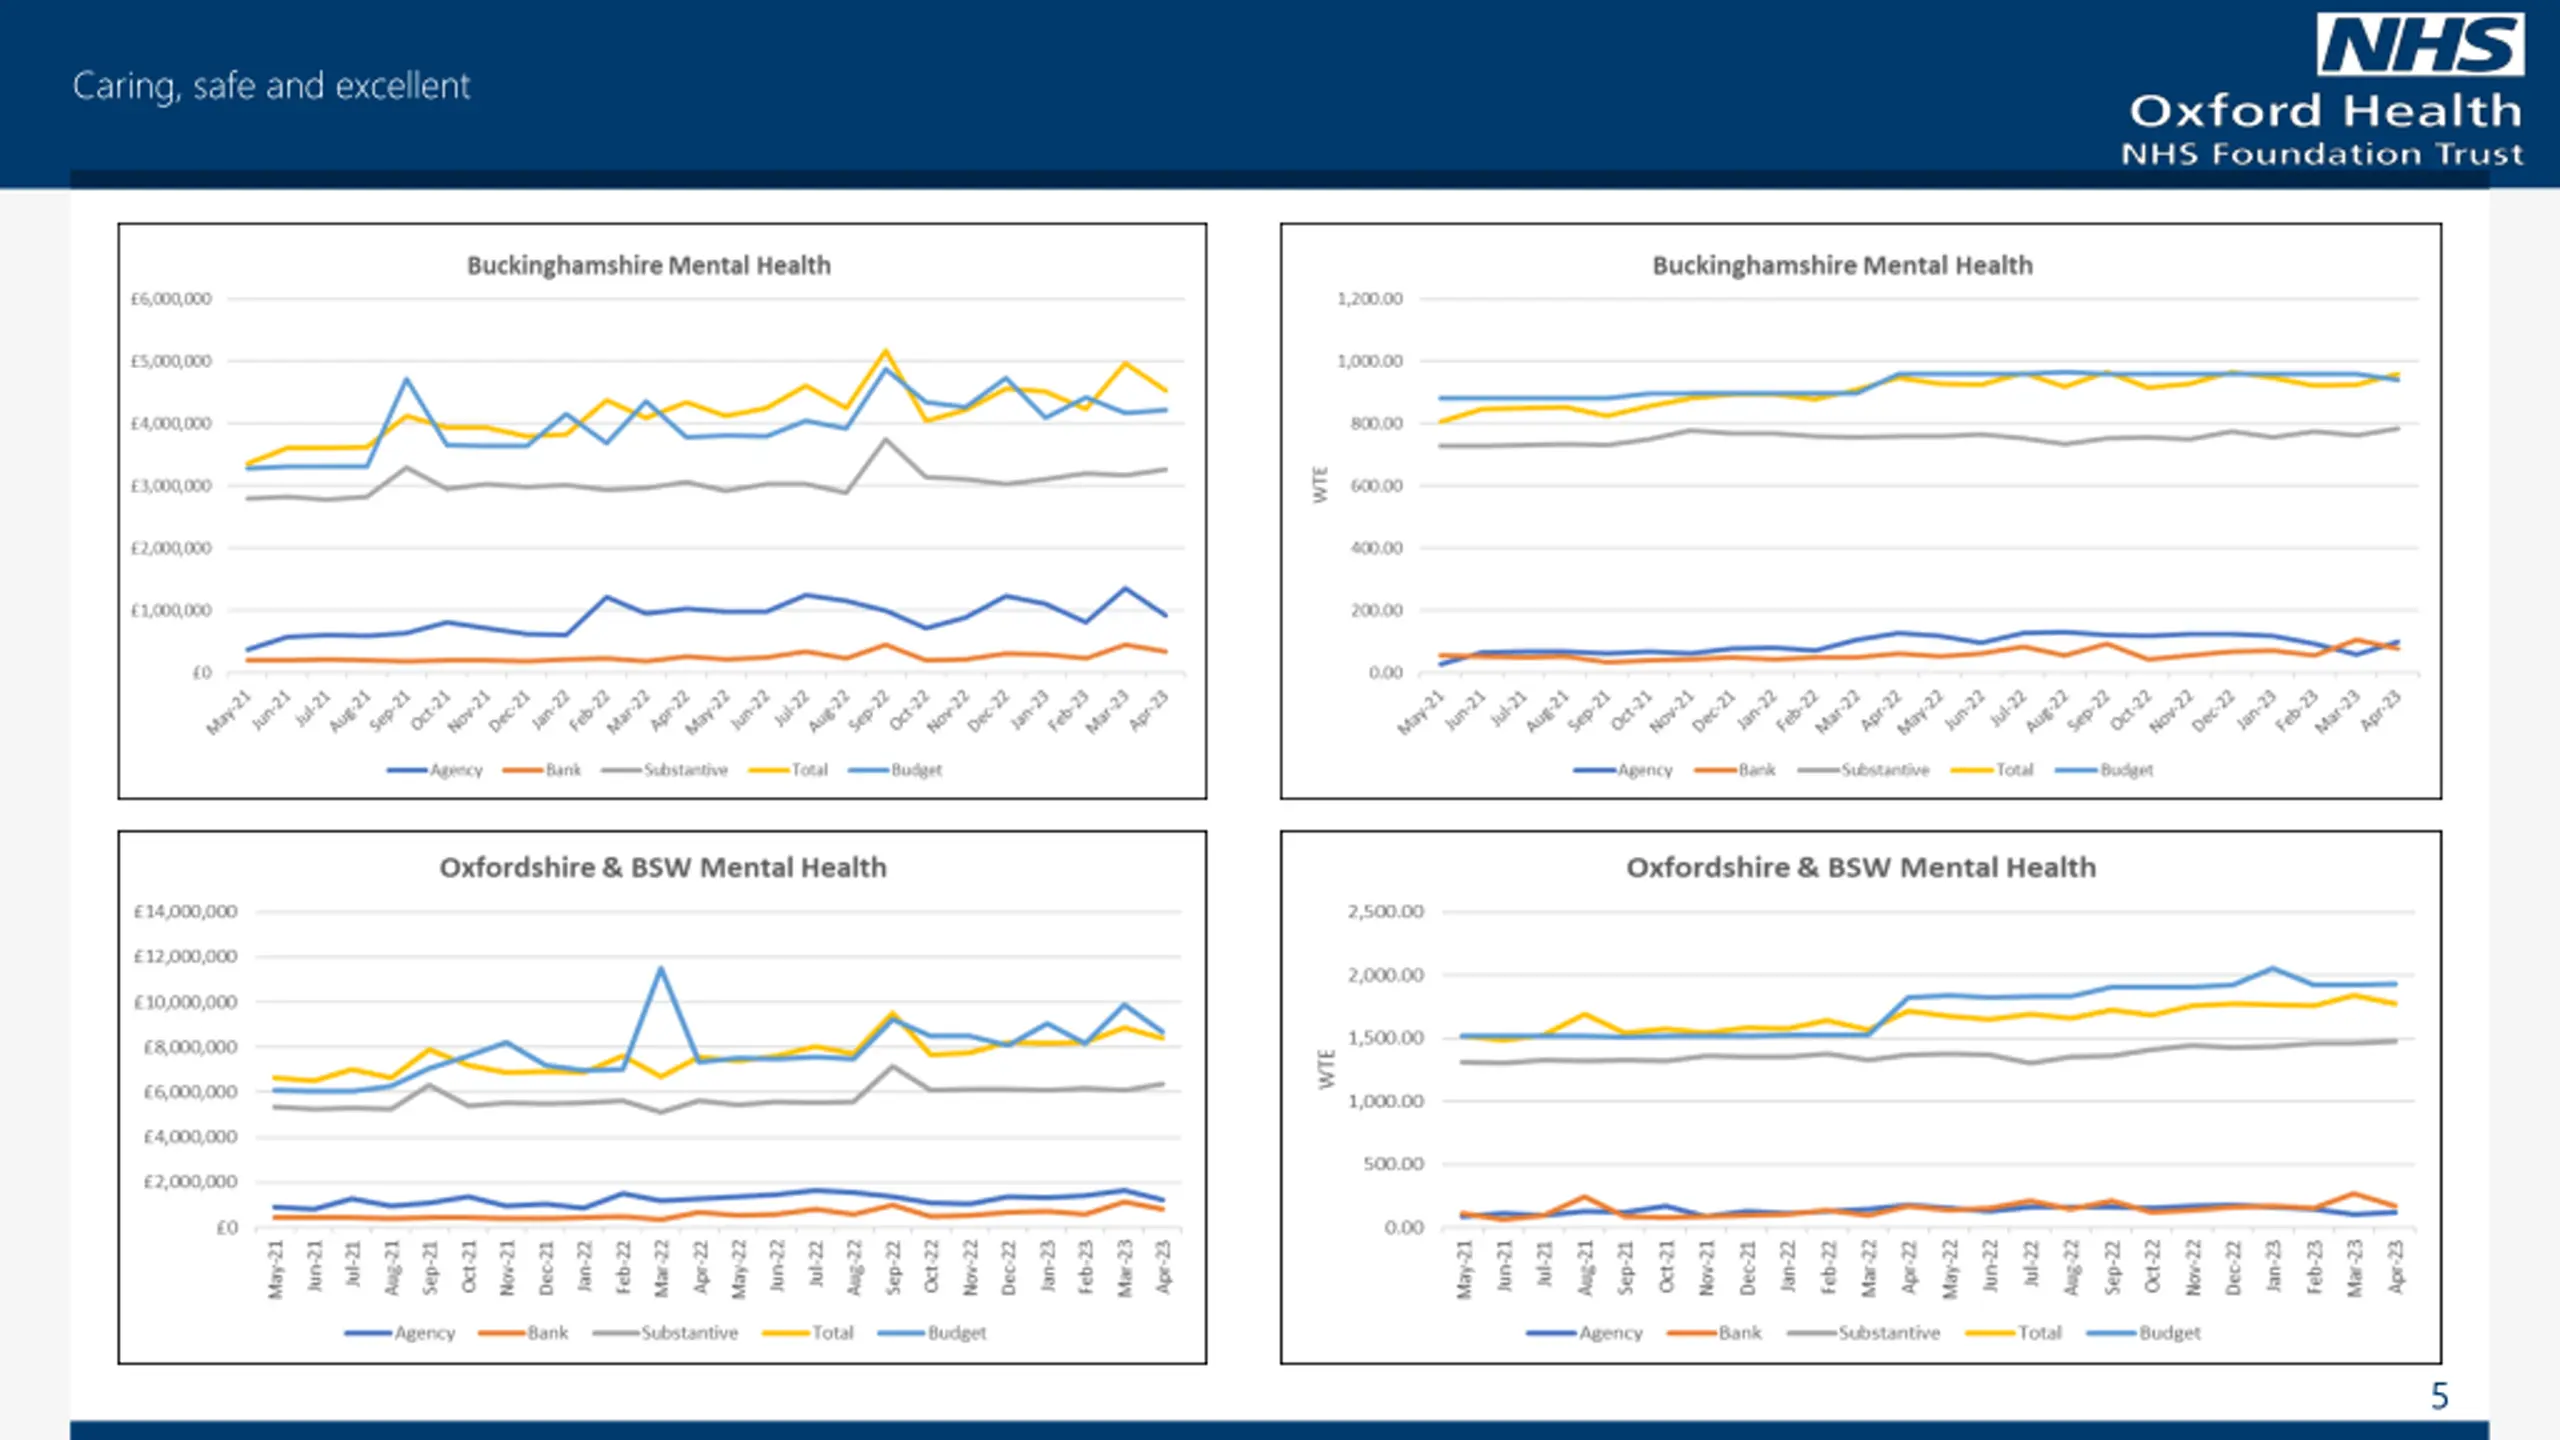Click Bank legend entry in Oxfordshire cost chart
The image size is (2560, 1440).
pos(523,1332)
